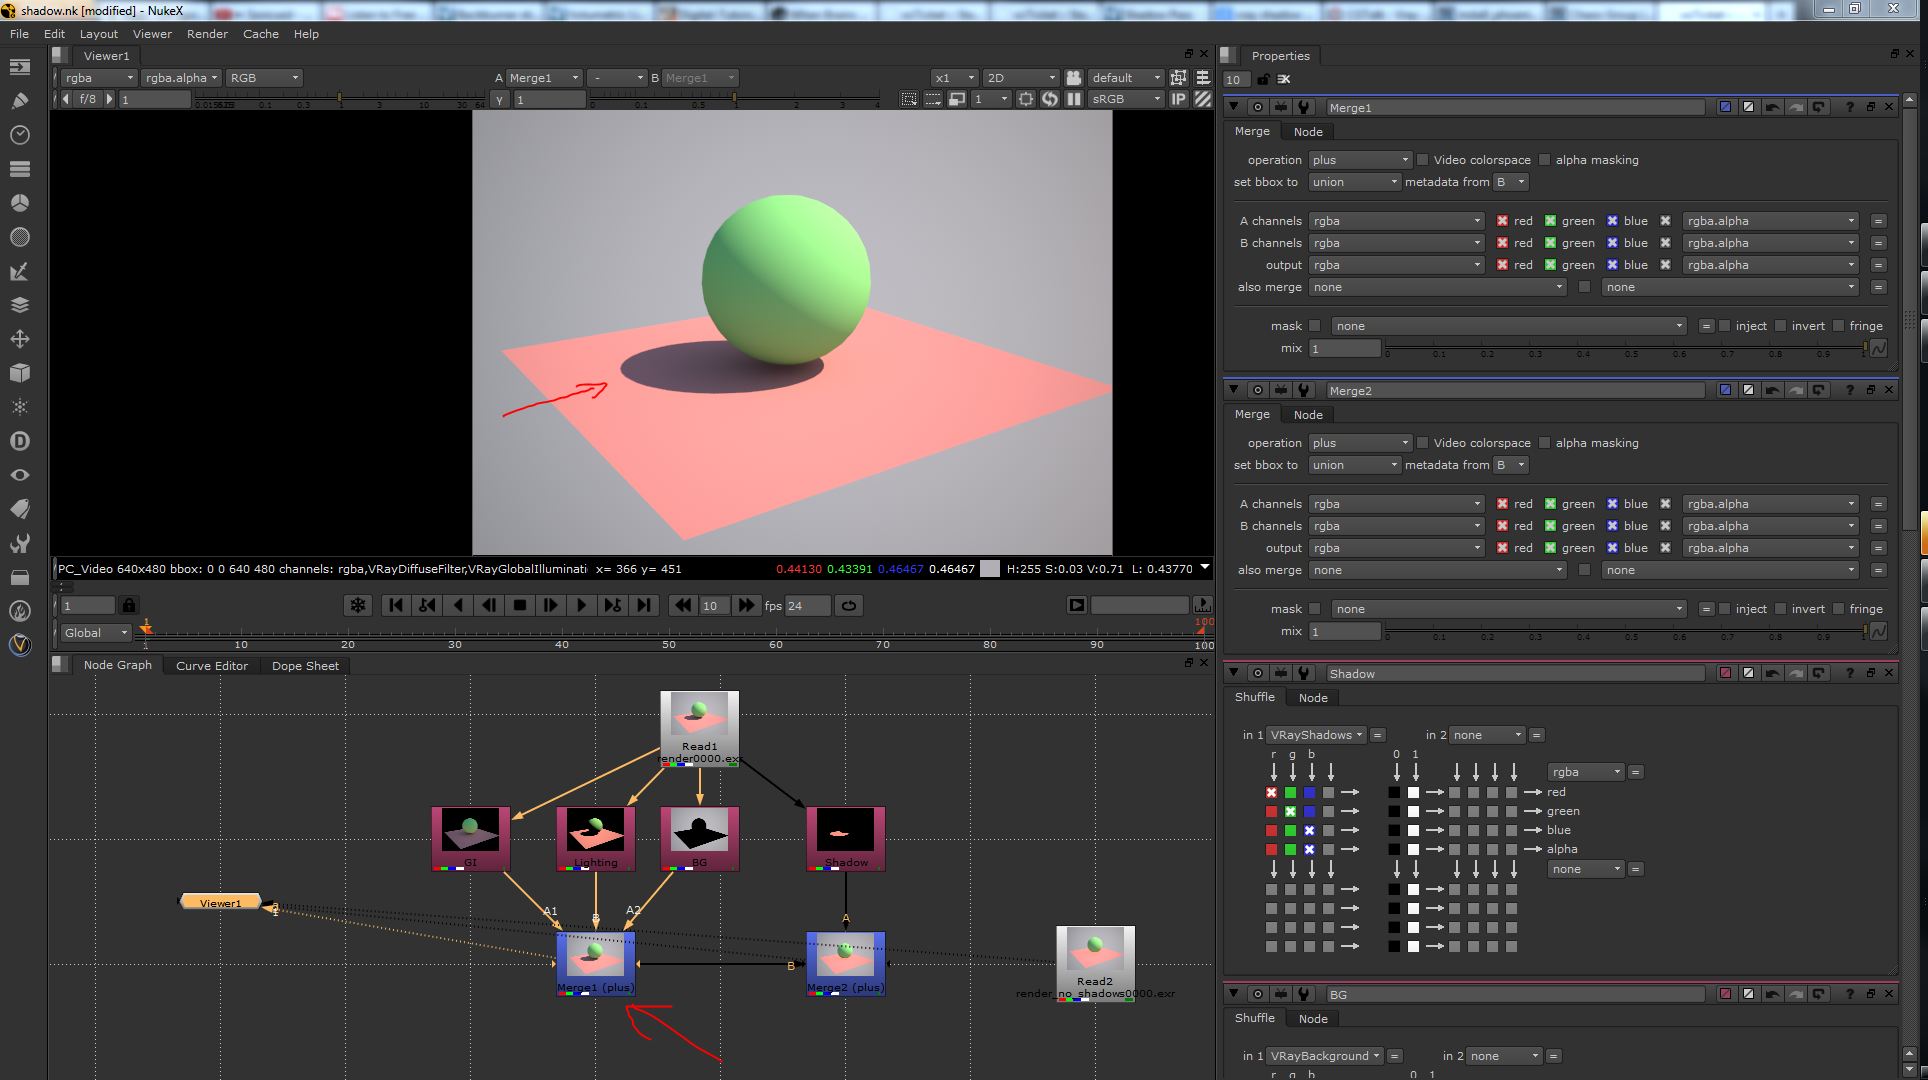Clear all Properties panels

[x=1284, y=79]
